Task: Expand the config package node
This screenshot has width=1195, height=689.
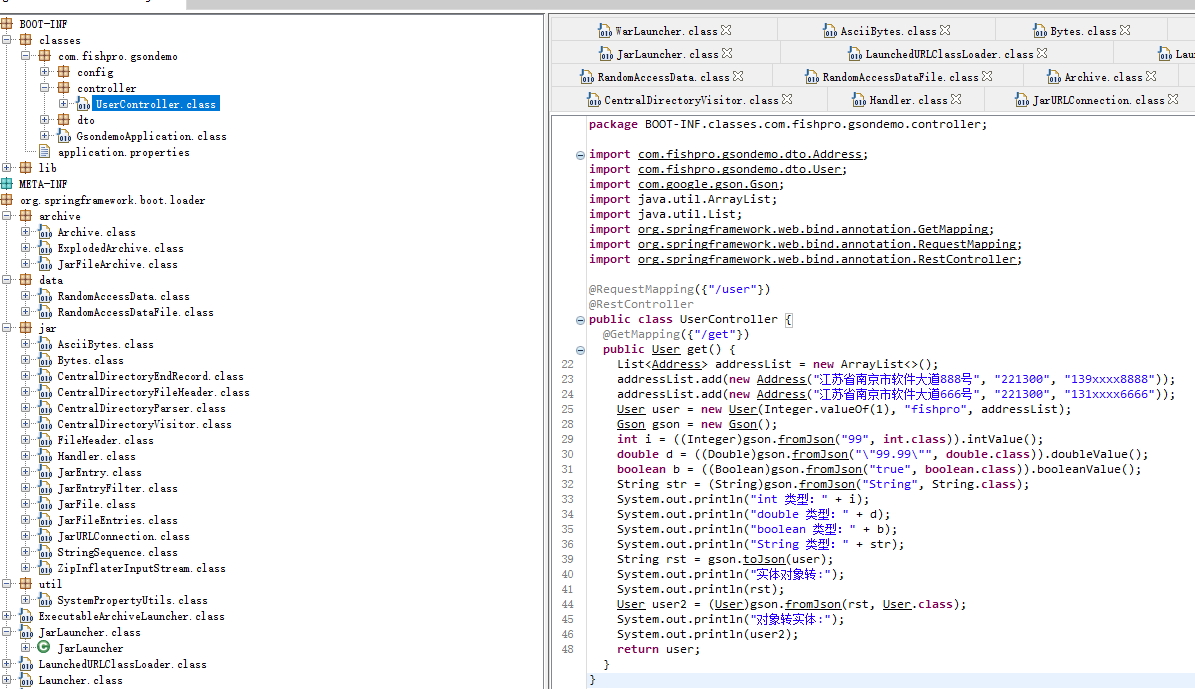Action: click(45, 72)
